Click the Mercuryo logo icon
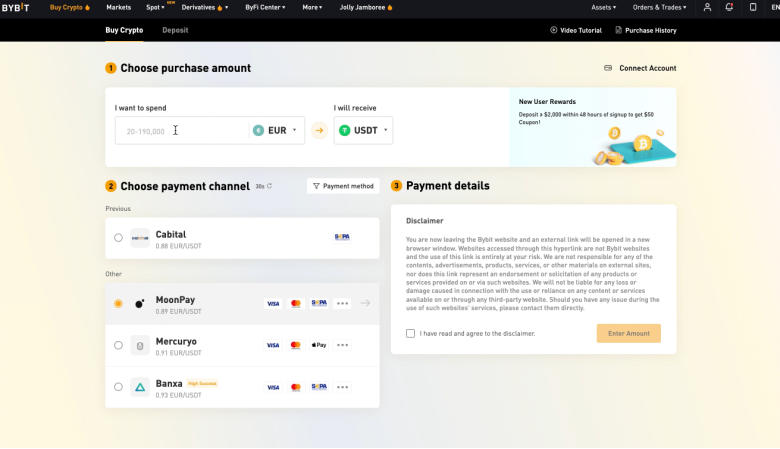 (140, 345)
